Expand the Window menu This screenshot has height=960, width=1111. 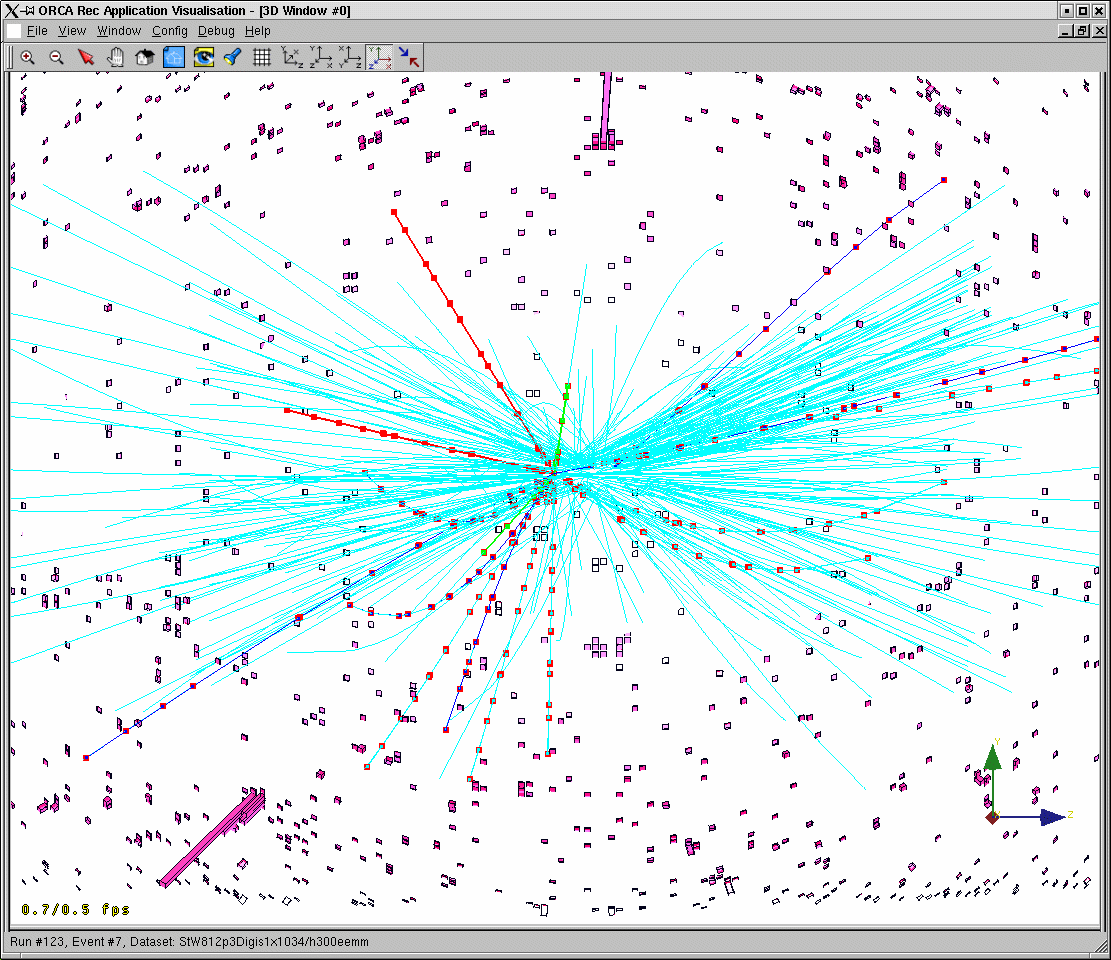[118, 31]
